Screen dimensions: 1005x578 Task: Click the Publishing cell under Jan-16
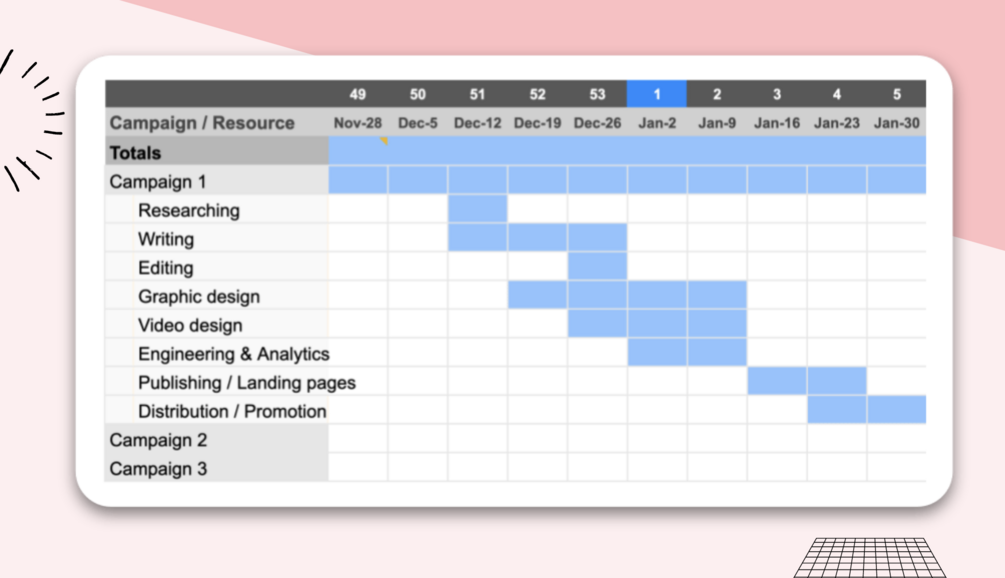point(777,382)
